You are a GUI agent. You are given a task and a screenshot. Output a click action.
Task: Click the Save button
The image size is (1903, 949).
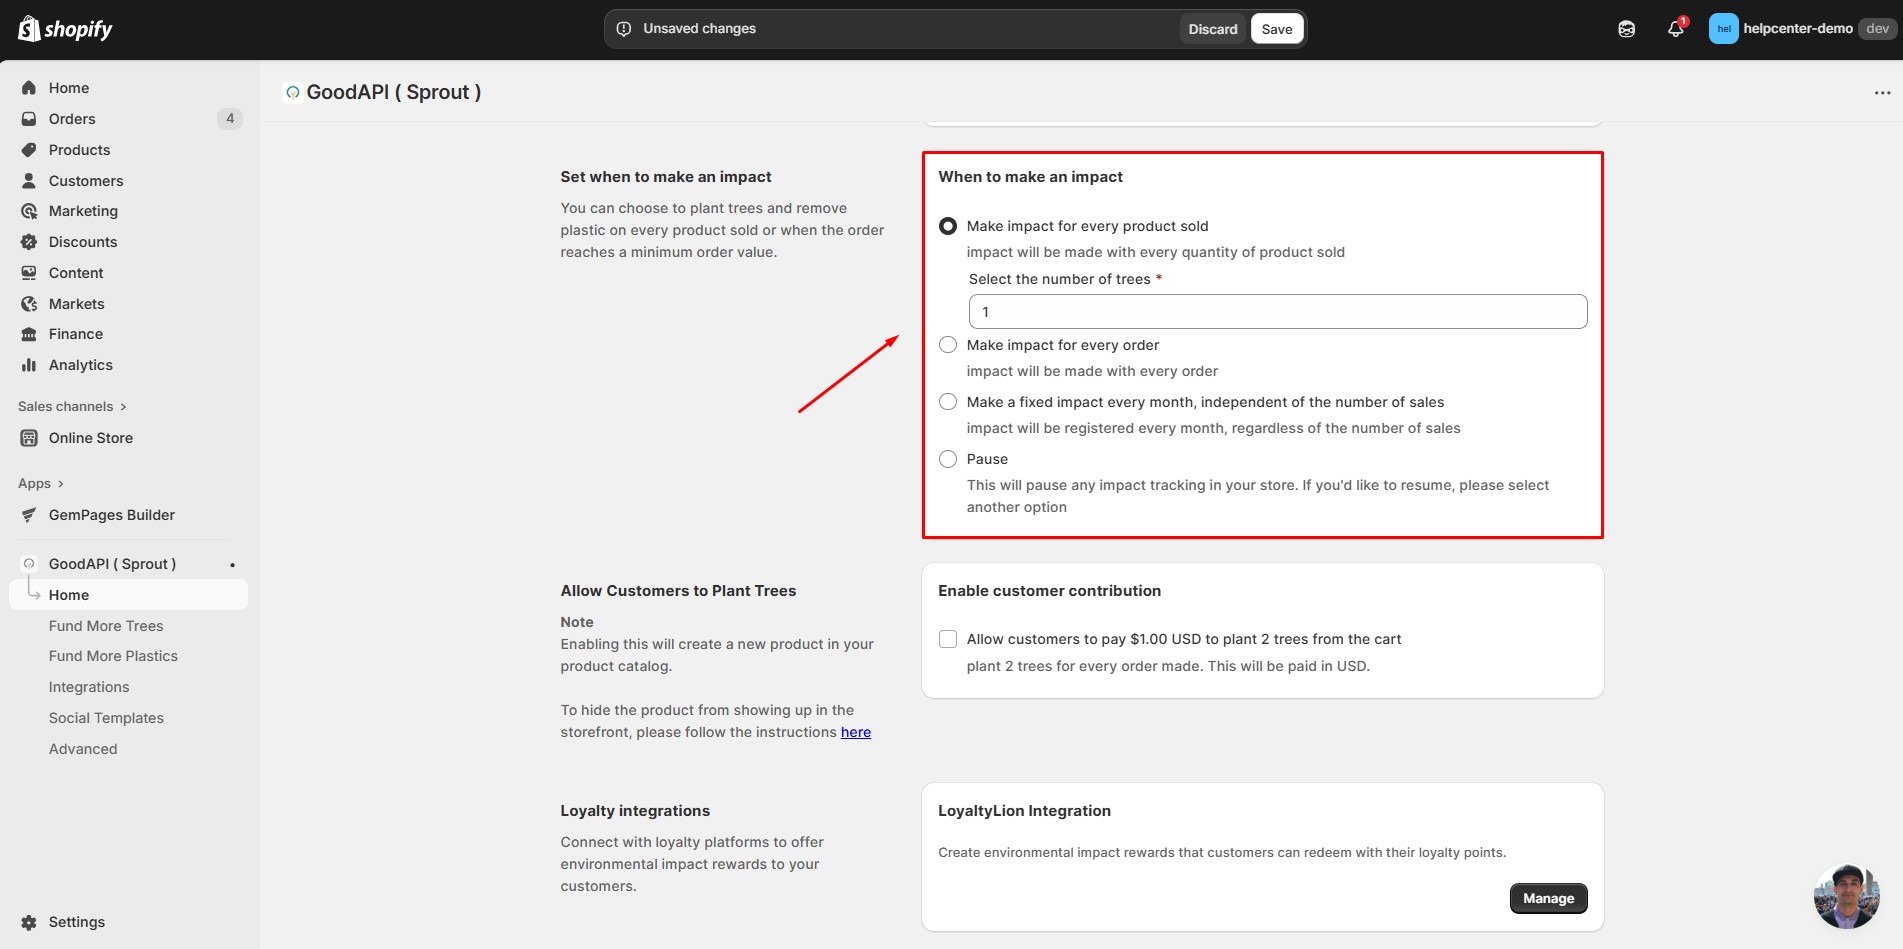pos(1276,29)
